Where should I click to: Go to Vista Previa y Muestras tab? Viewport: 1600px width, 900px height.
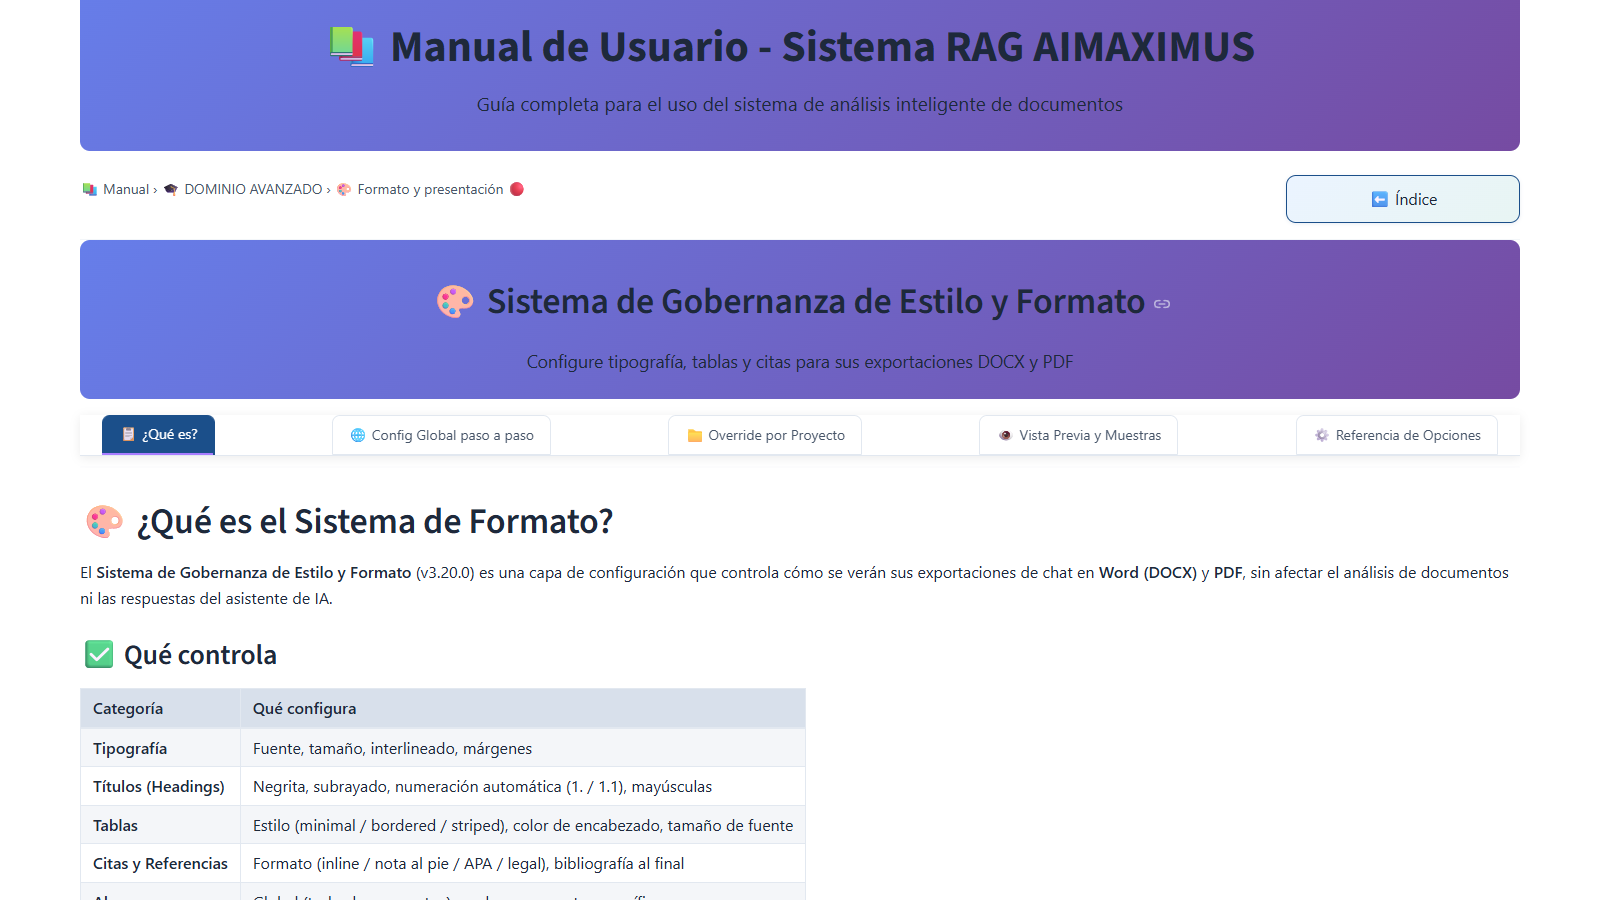pos(1078,435)
